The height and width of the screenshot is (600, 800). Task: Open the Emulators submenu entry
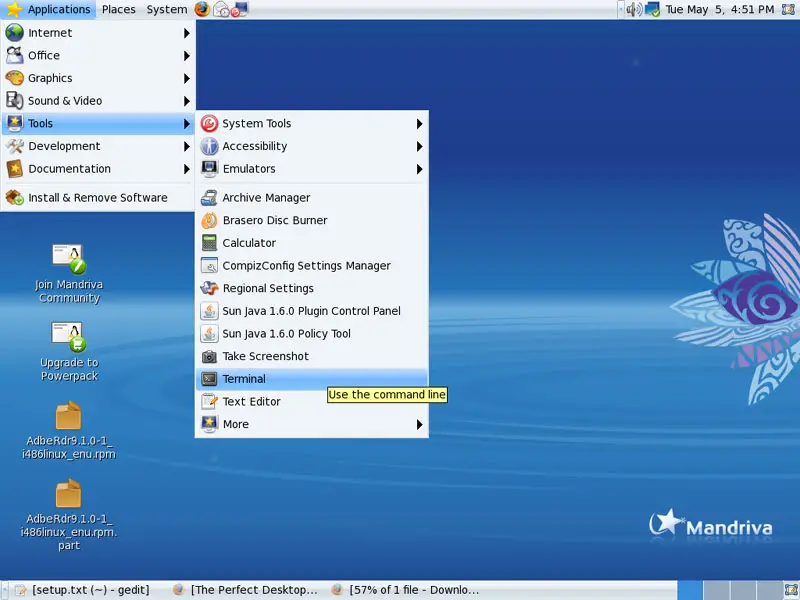coord(312,169)
